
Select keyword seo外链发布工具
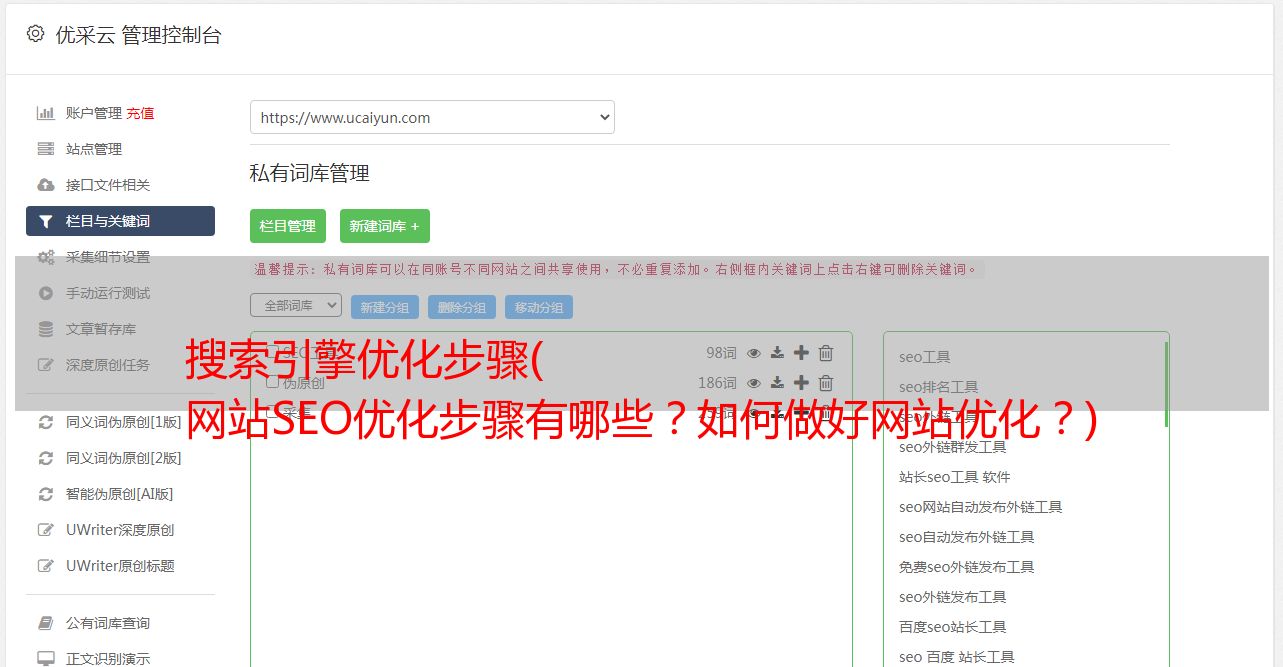coord(953,597)
